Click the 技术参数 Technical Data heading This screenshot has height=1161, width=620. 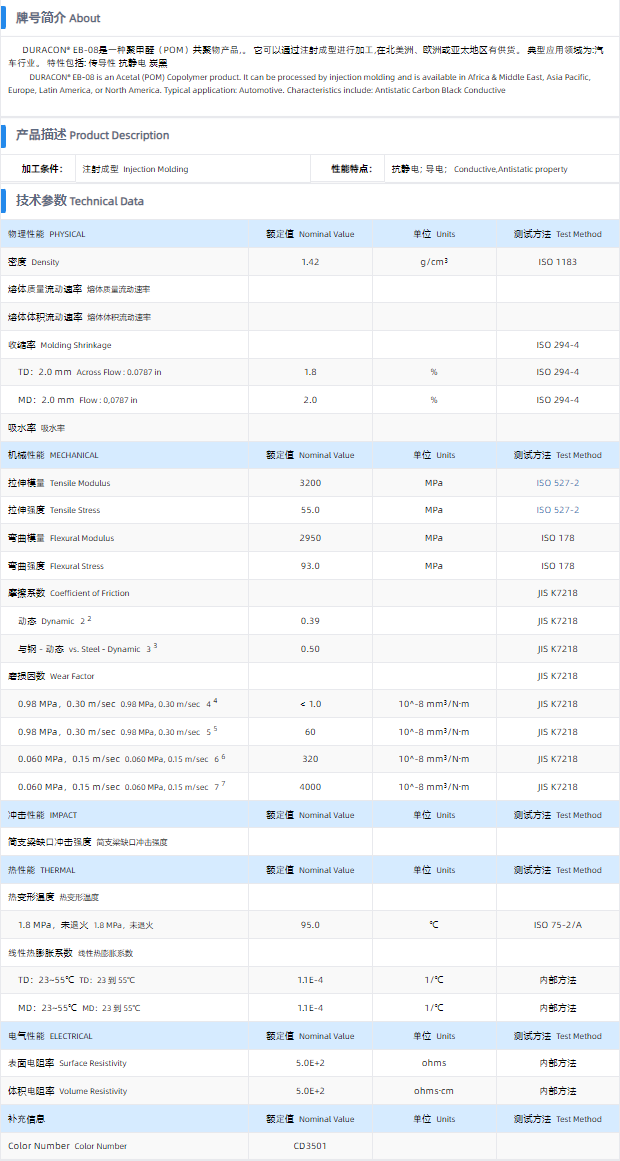pyautogui.click(x=80, y=201)
